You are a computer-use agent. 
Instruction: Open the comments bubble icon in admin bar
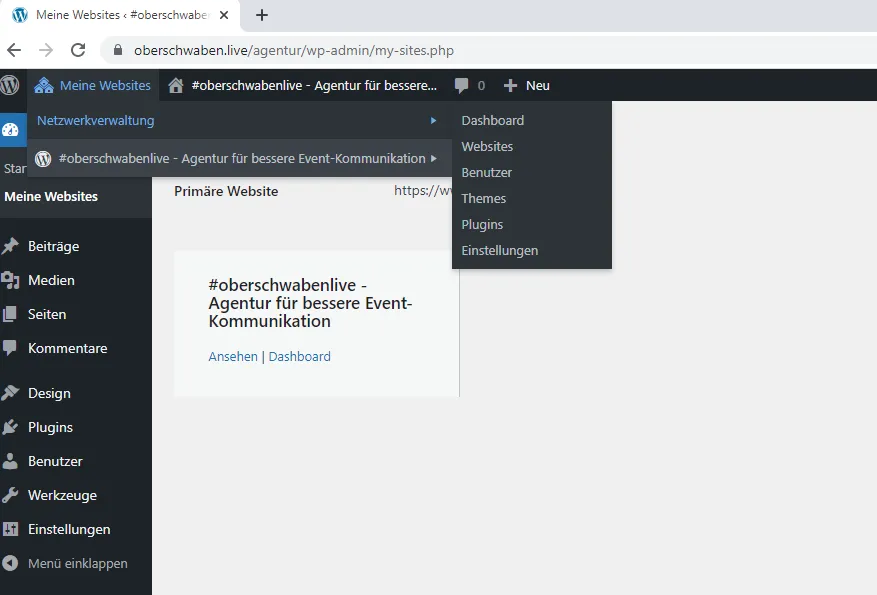coord(461,86)
